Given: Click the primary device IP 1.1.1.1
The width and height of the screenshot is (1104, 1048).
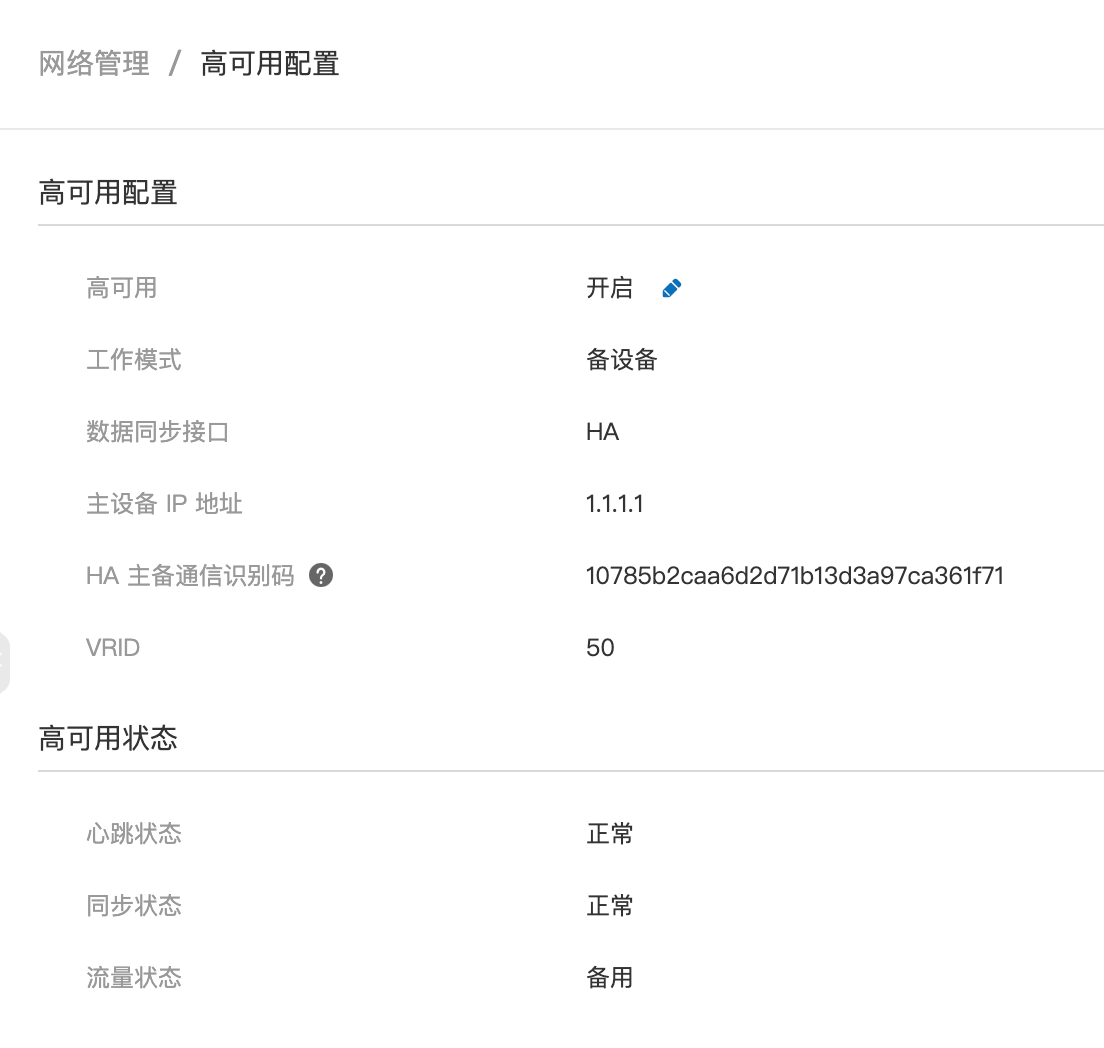Looking at the screenshot, I should point(614,504).
